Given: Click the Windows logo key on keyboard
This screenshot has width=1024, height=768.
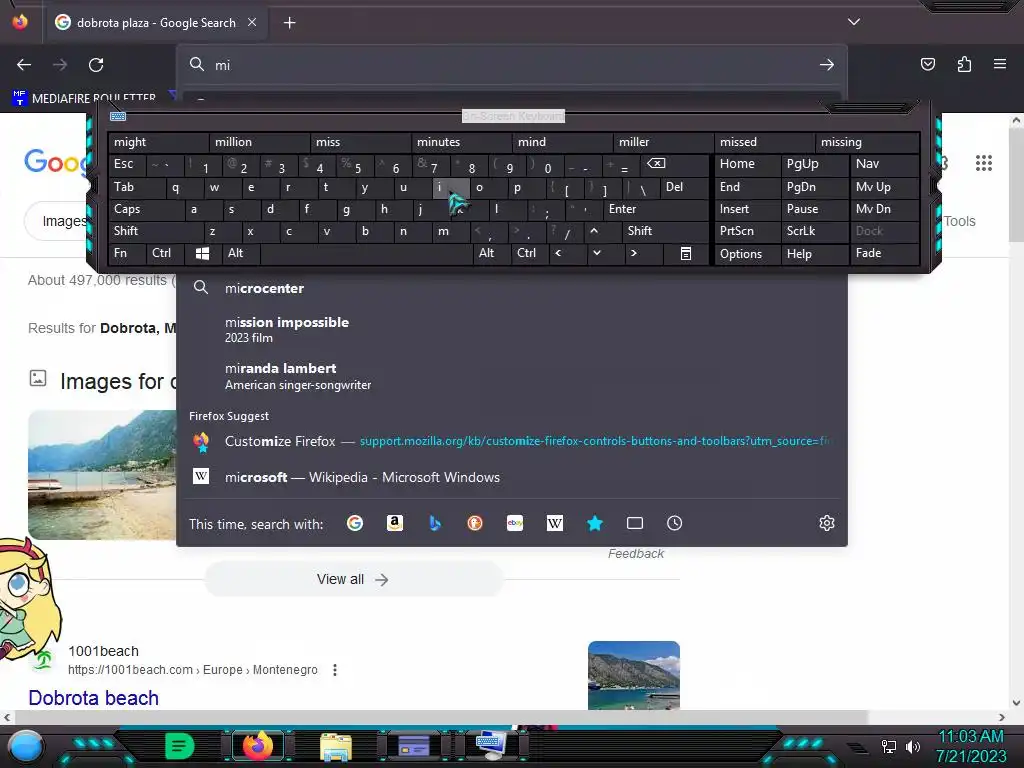Looking at the screenshot, I should tap(202, 253).
